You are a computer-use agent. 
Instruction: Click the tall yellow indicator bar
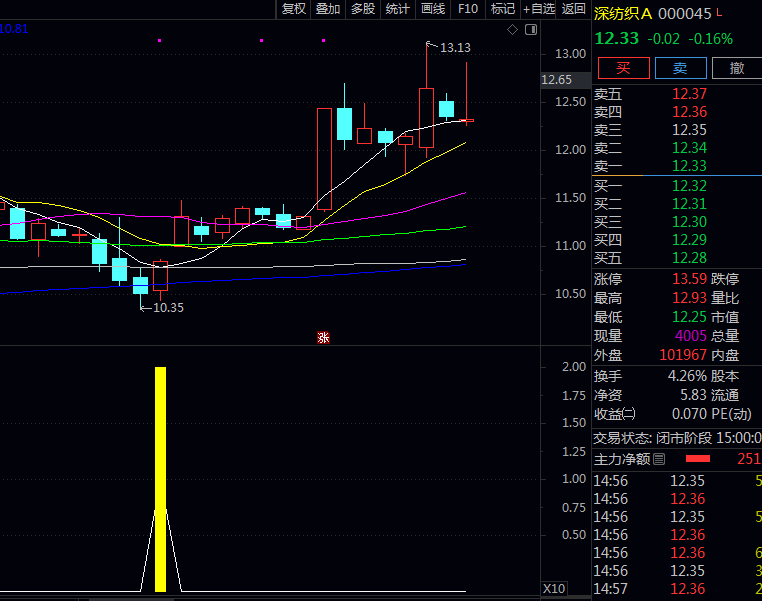point(160,478)
